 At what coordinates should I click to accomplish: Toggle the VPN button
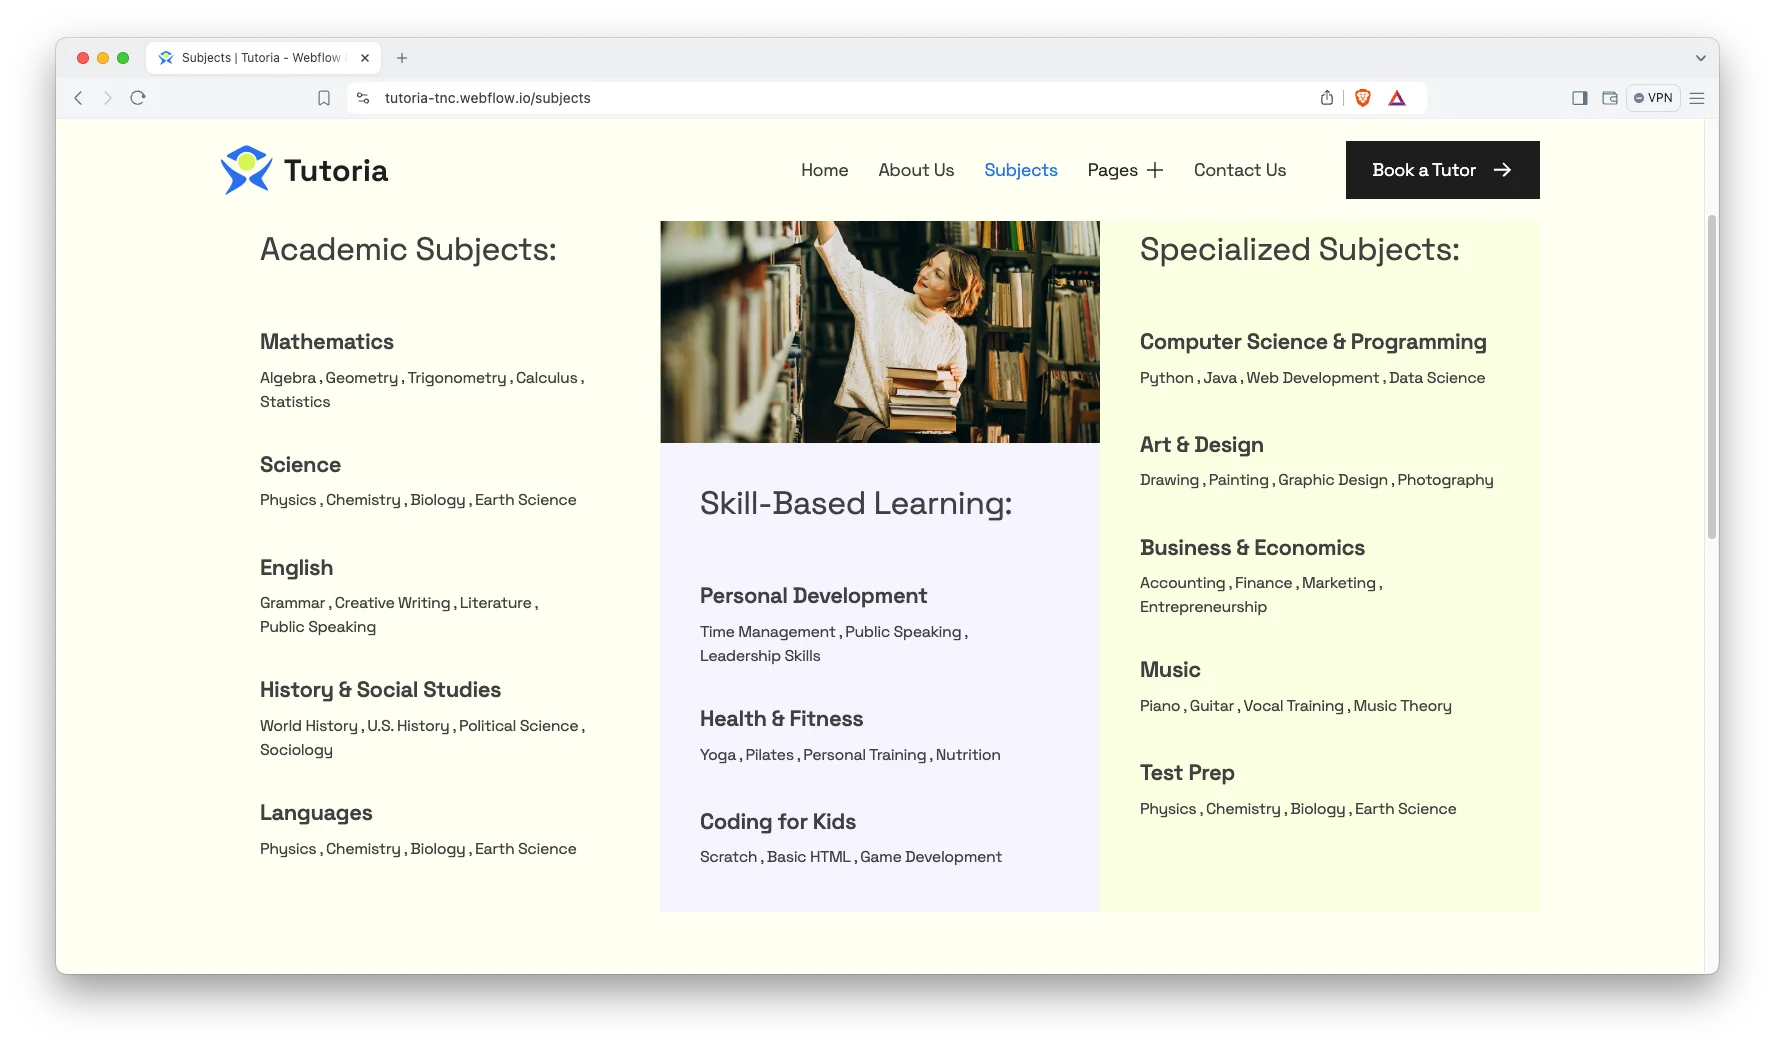click(1653, 98)
